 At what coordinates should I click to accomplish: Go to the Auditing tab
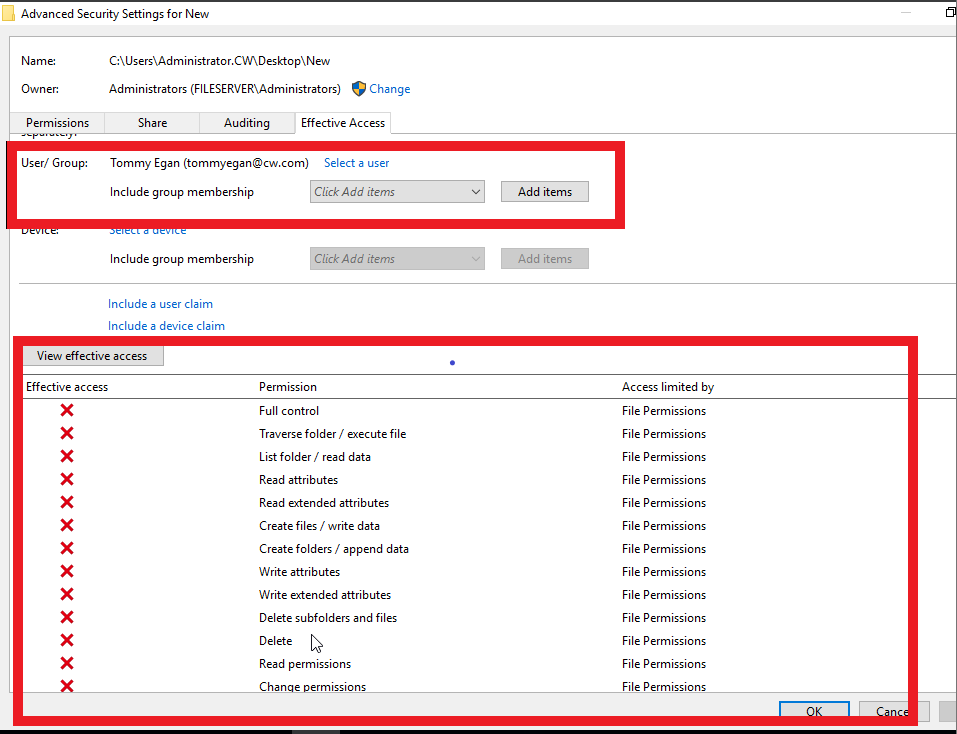[246, 123]
